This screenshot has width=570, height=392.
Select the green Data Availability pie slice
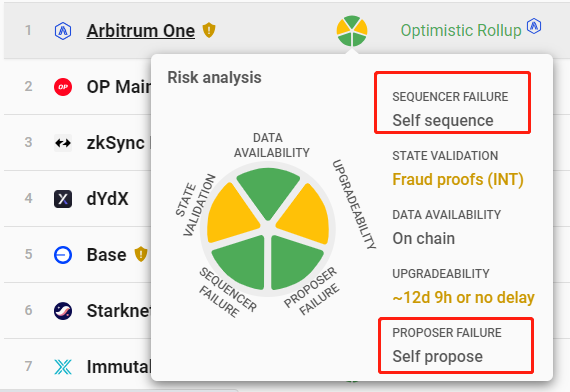coord(268,189)
